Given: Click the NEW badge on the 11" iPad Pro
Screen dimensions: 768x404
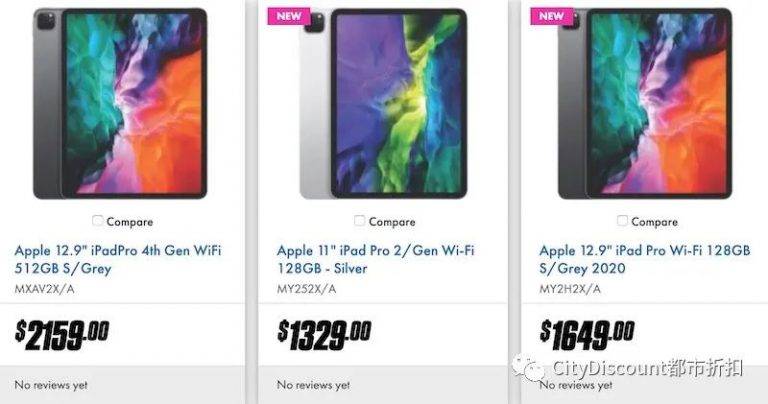Looking at the screenshot, I should click(288, 16).
